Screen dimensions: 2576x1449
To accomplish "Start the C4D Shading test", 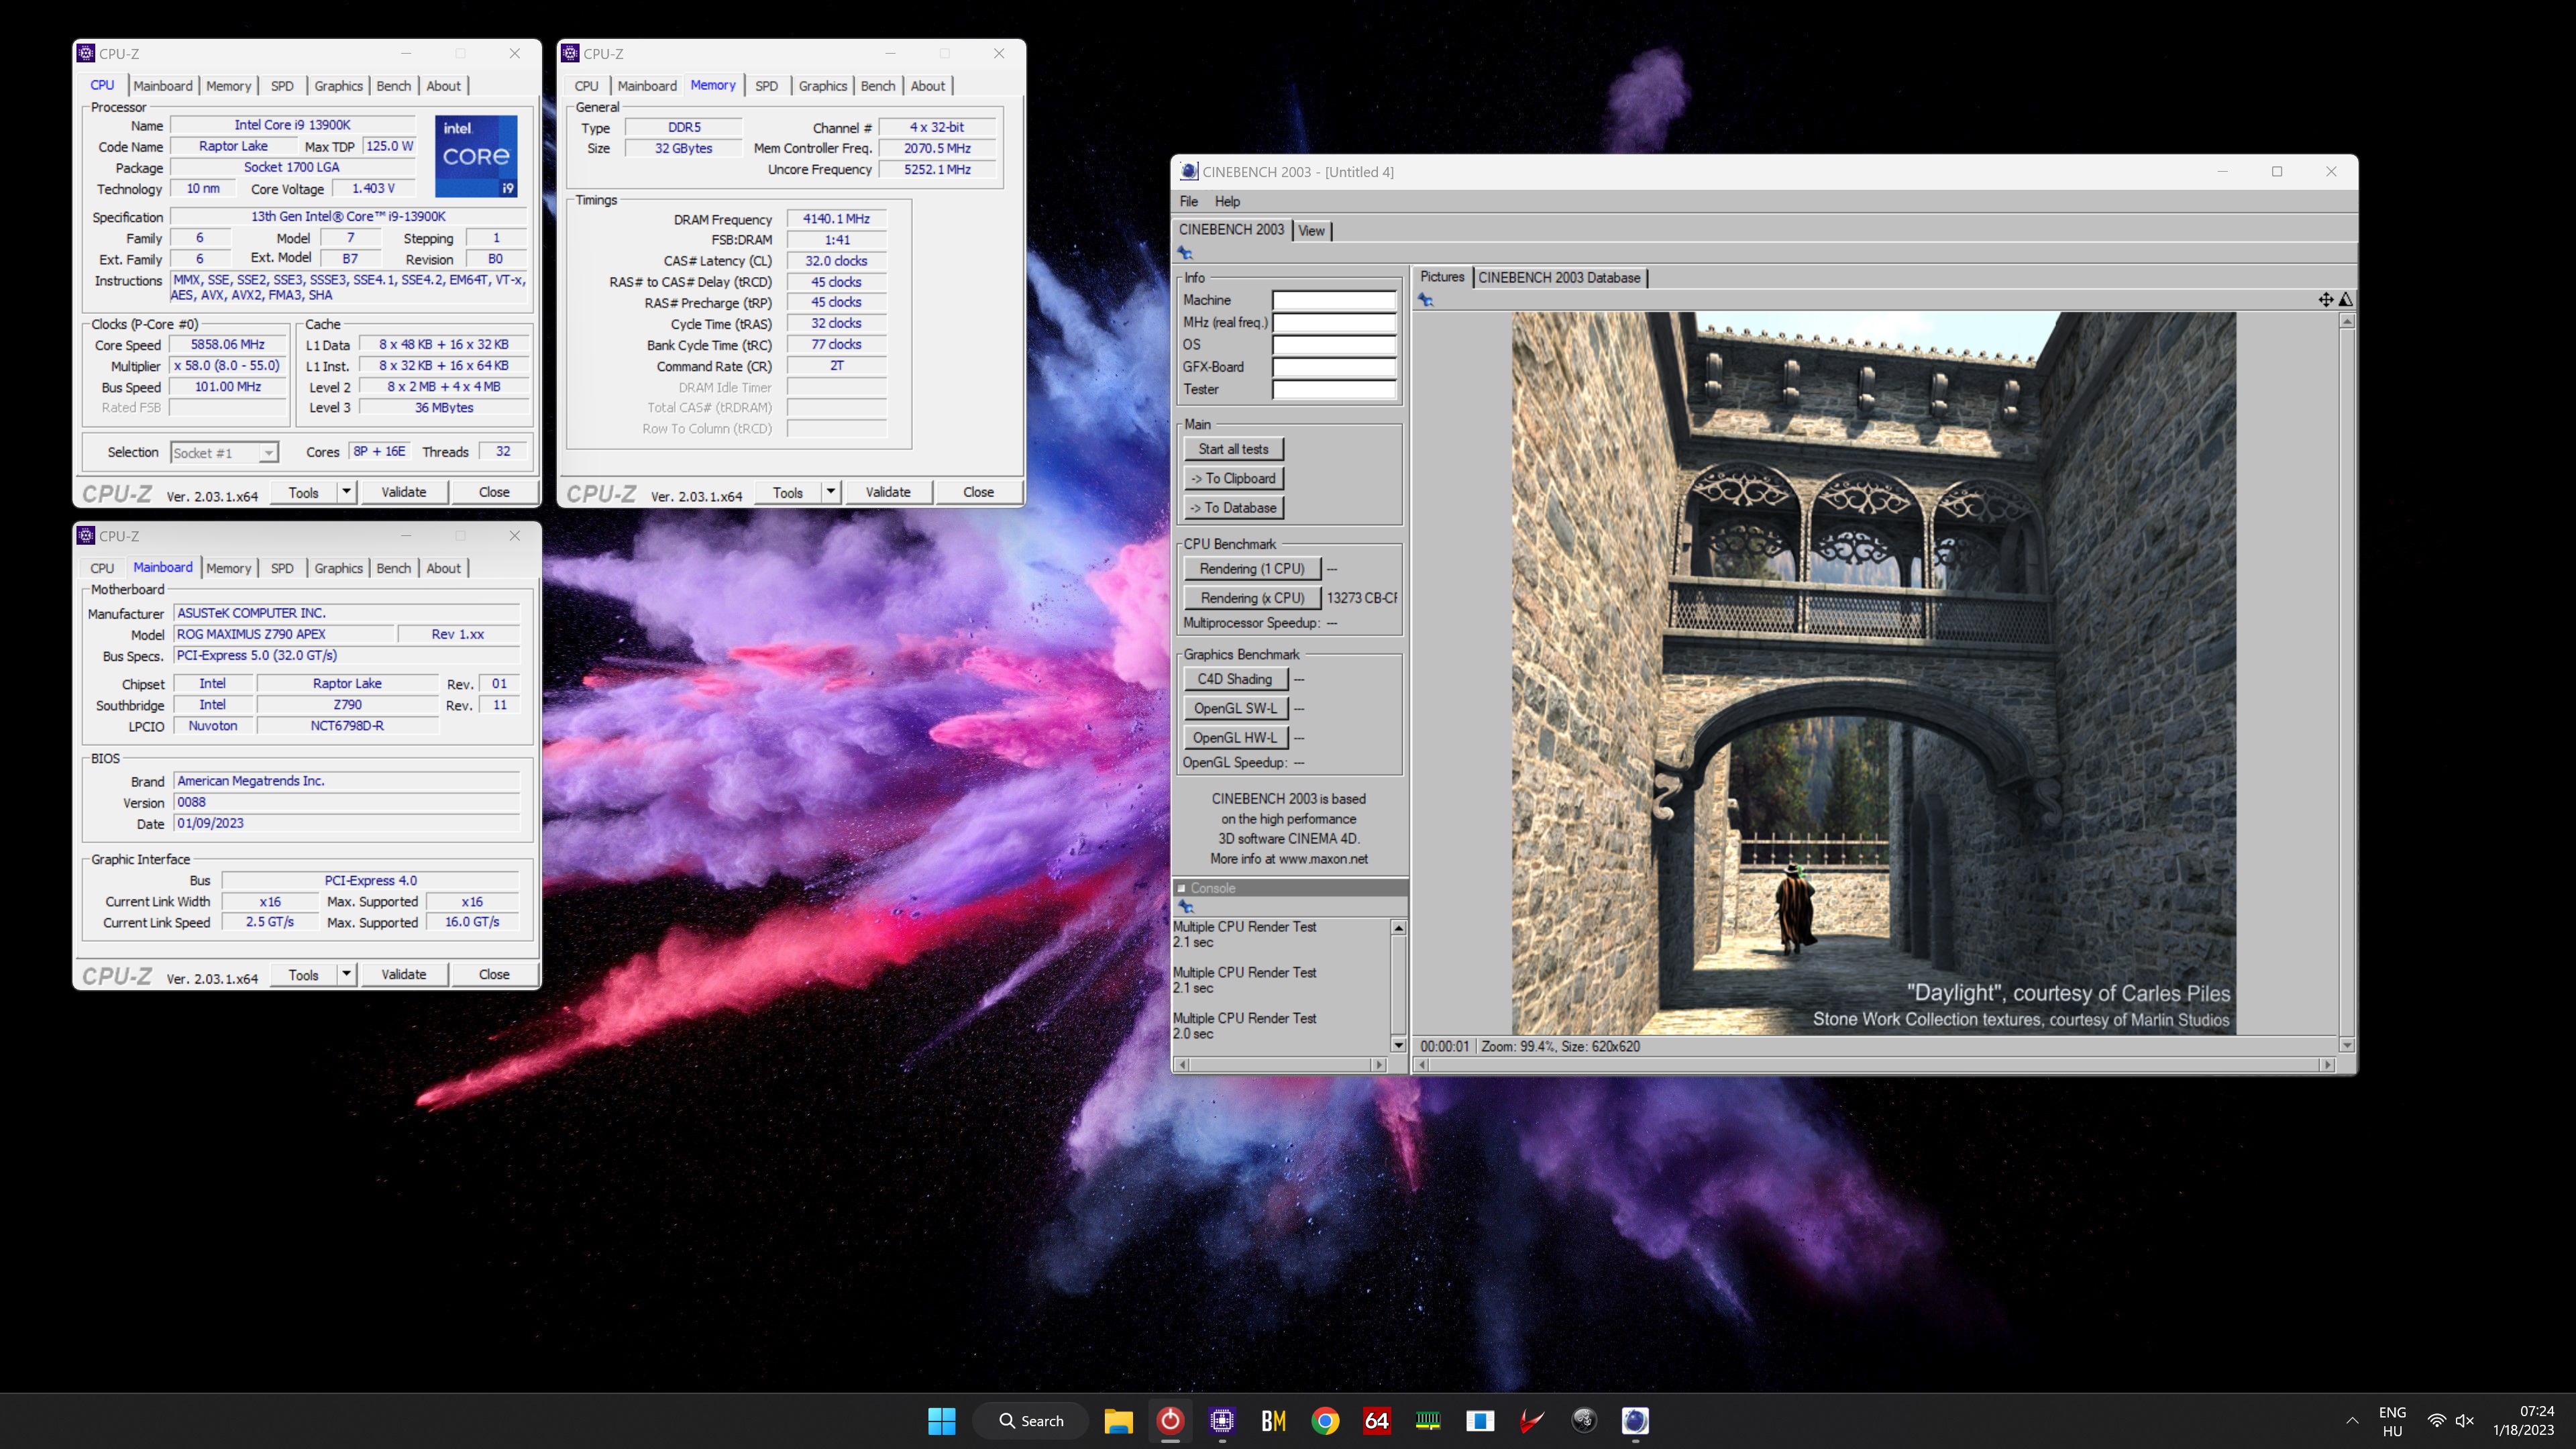I will (x=1235, y=679).
